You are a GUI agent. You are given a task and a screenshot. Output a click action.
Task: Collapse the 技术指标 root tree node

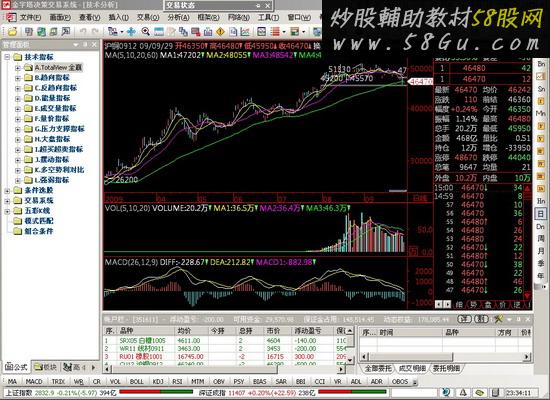[7, 57]
